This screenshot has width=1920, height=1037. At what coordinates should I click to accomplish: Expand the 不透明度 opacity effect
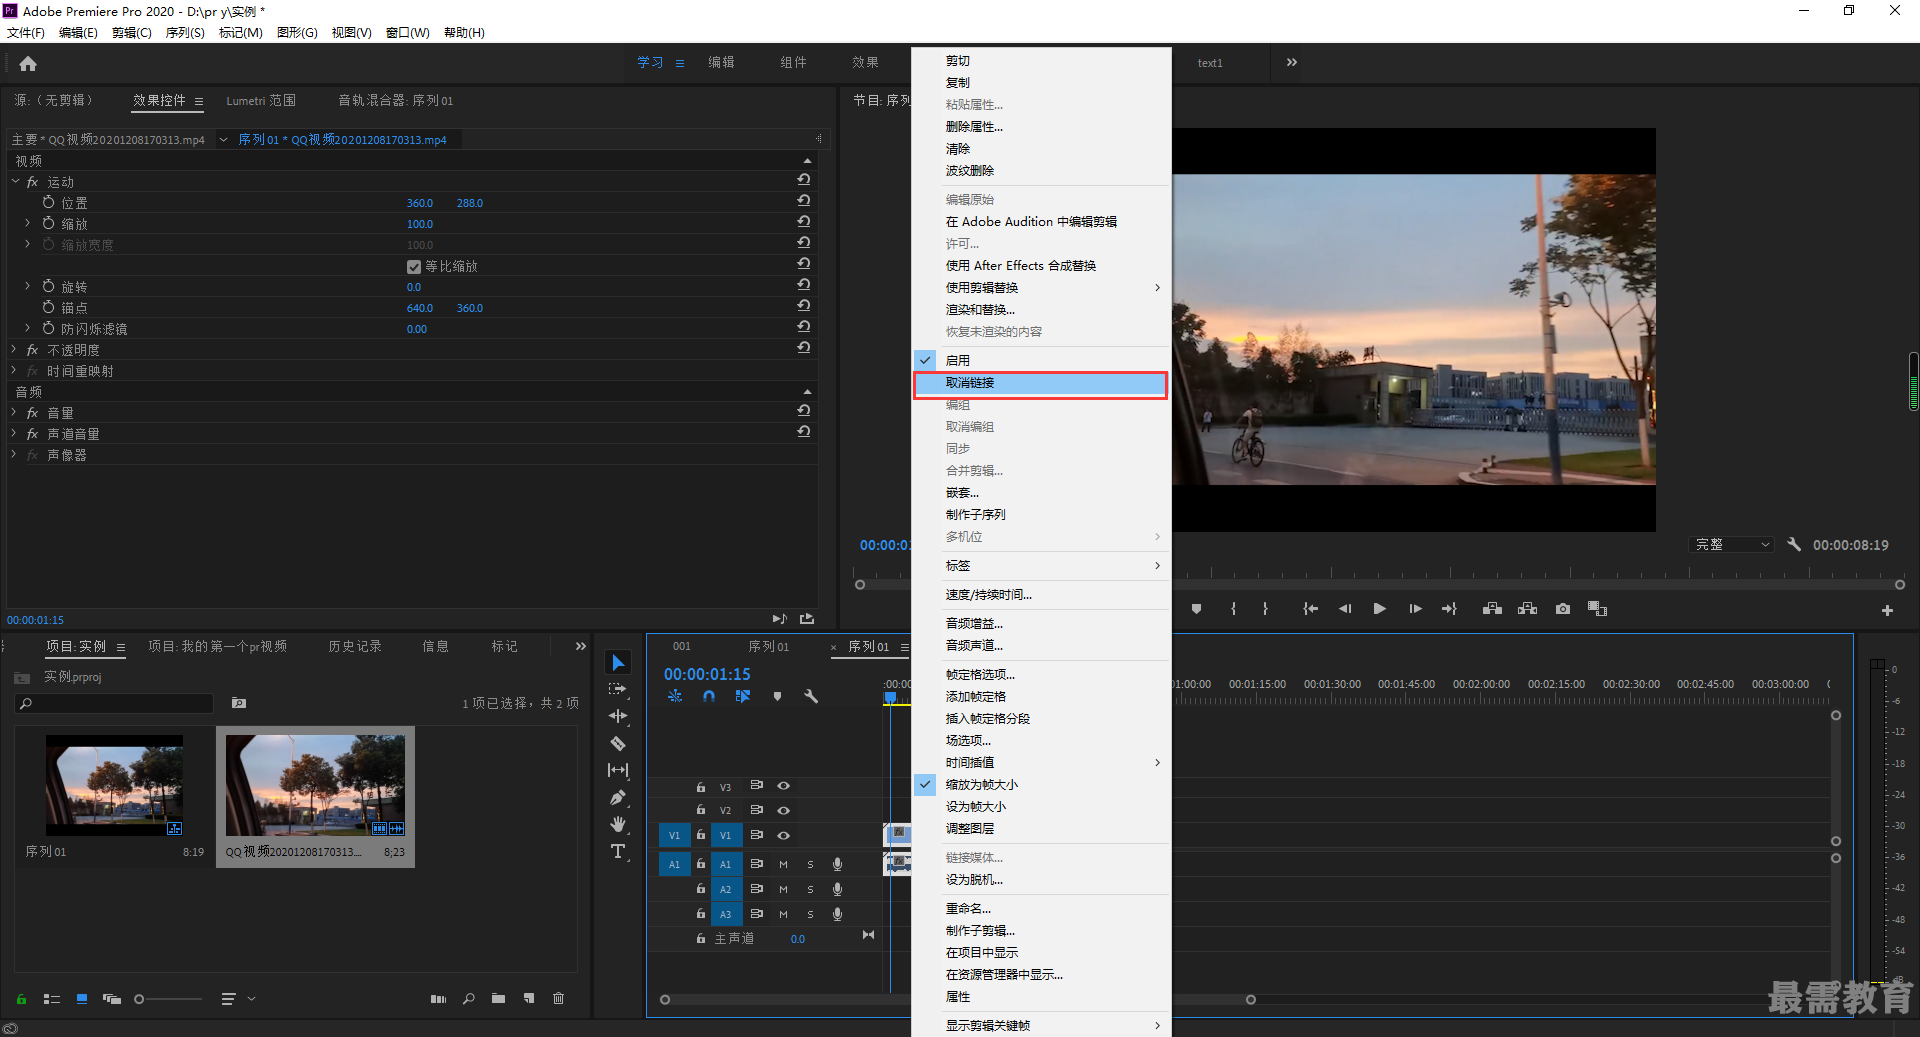tap(14, 350)
